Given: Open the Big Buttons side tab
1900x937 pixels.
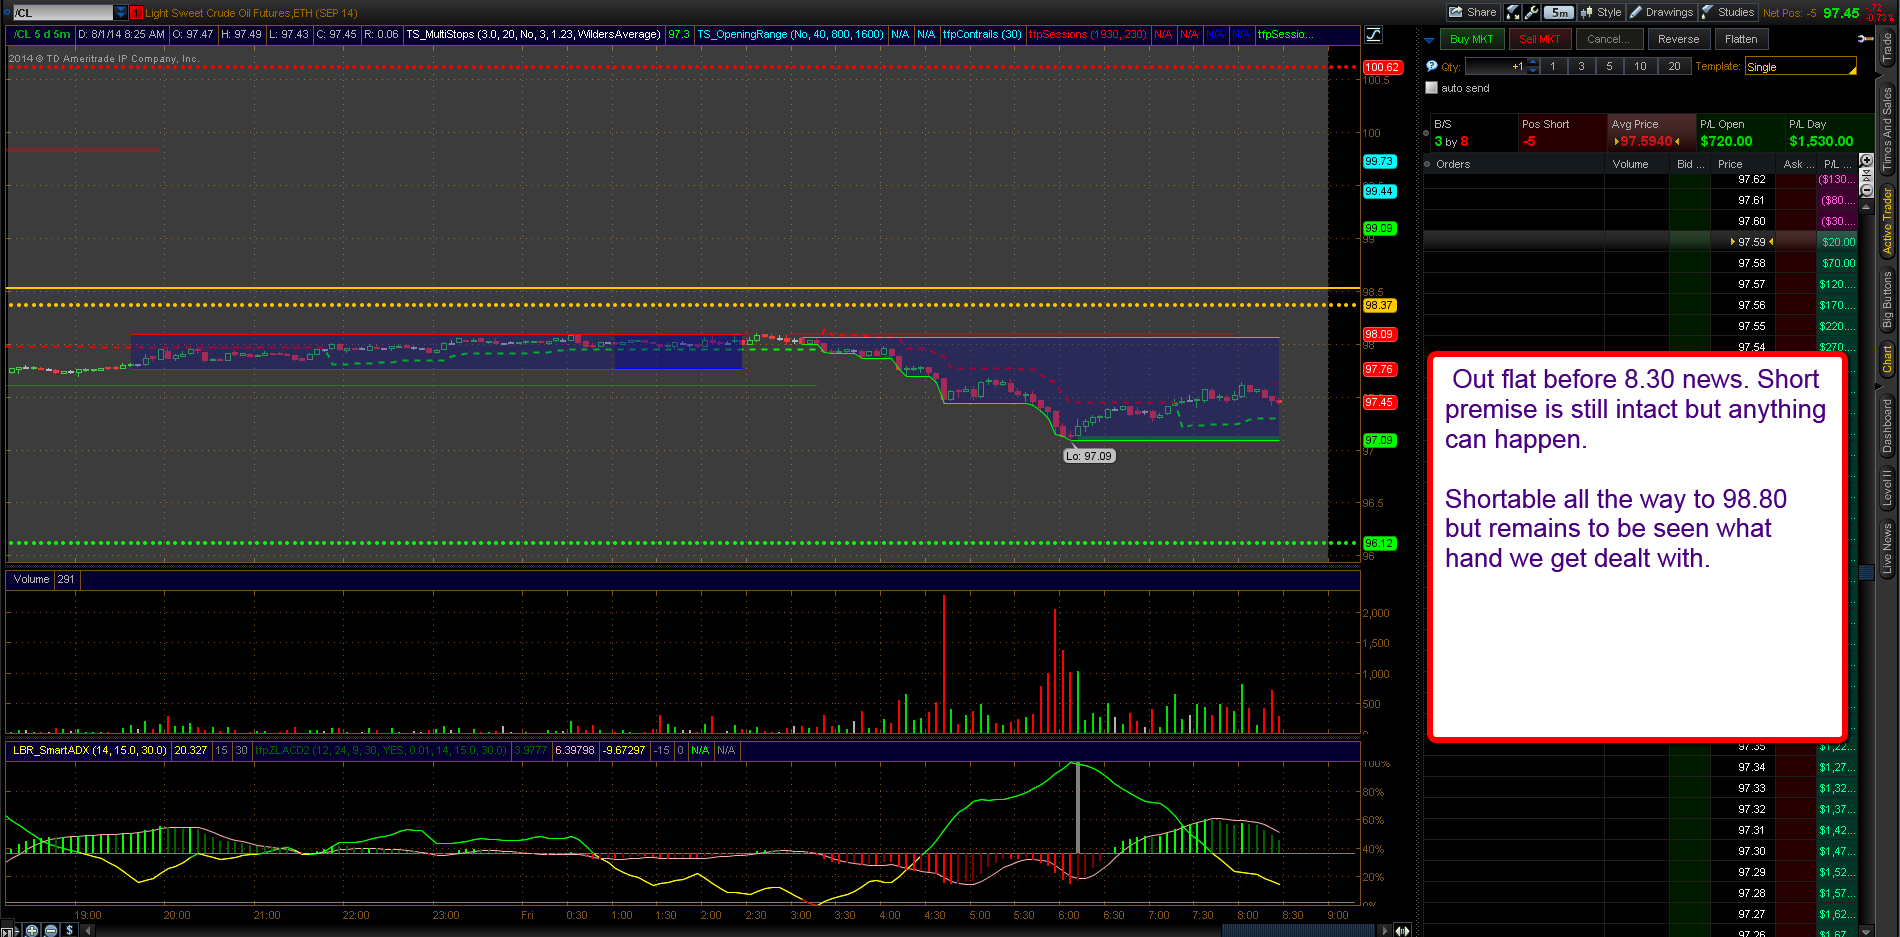Looking at the screenshot, I should [x=1887, y=299].
